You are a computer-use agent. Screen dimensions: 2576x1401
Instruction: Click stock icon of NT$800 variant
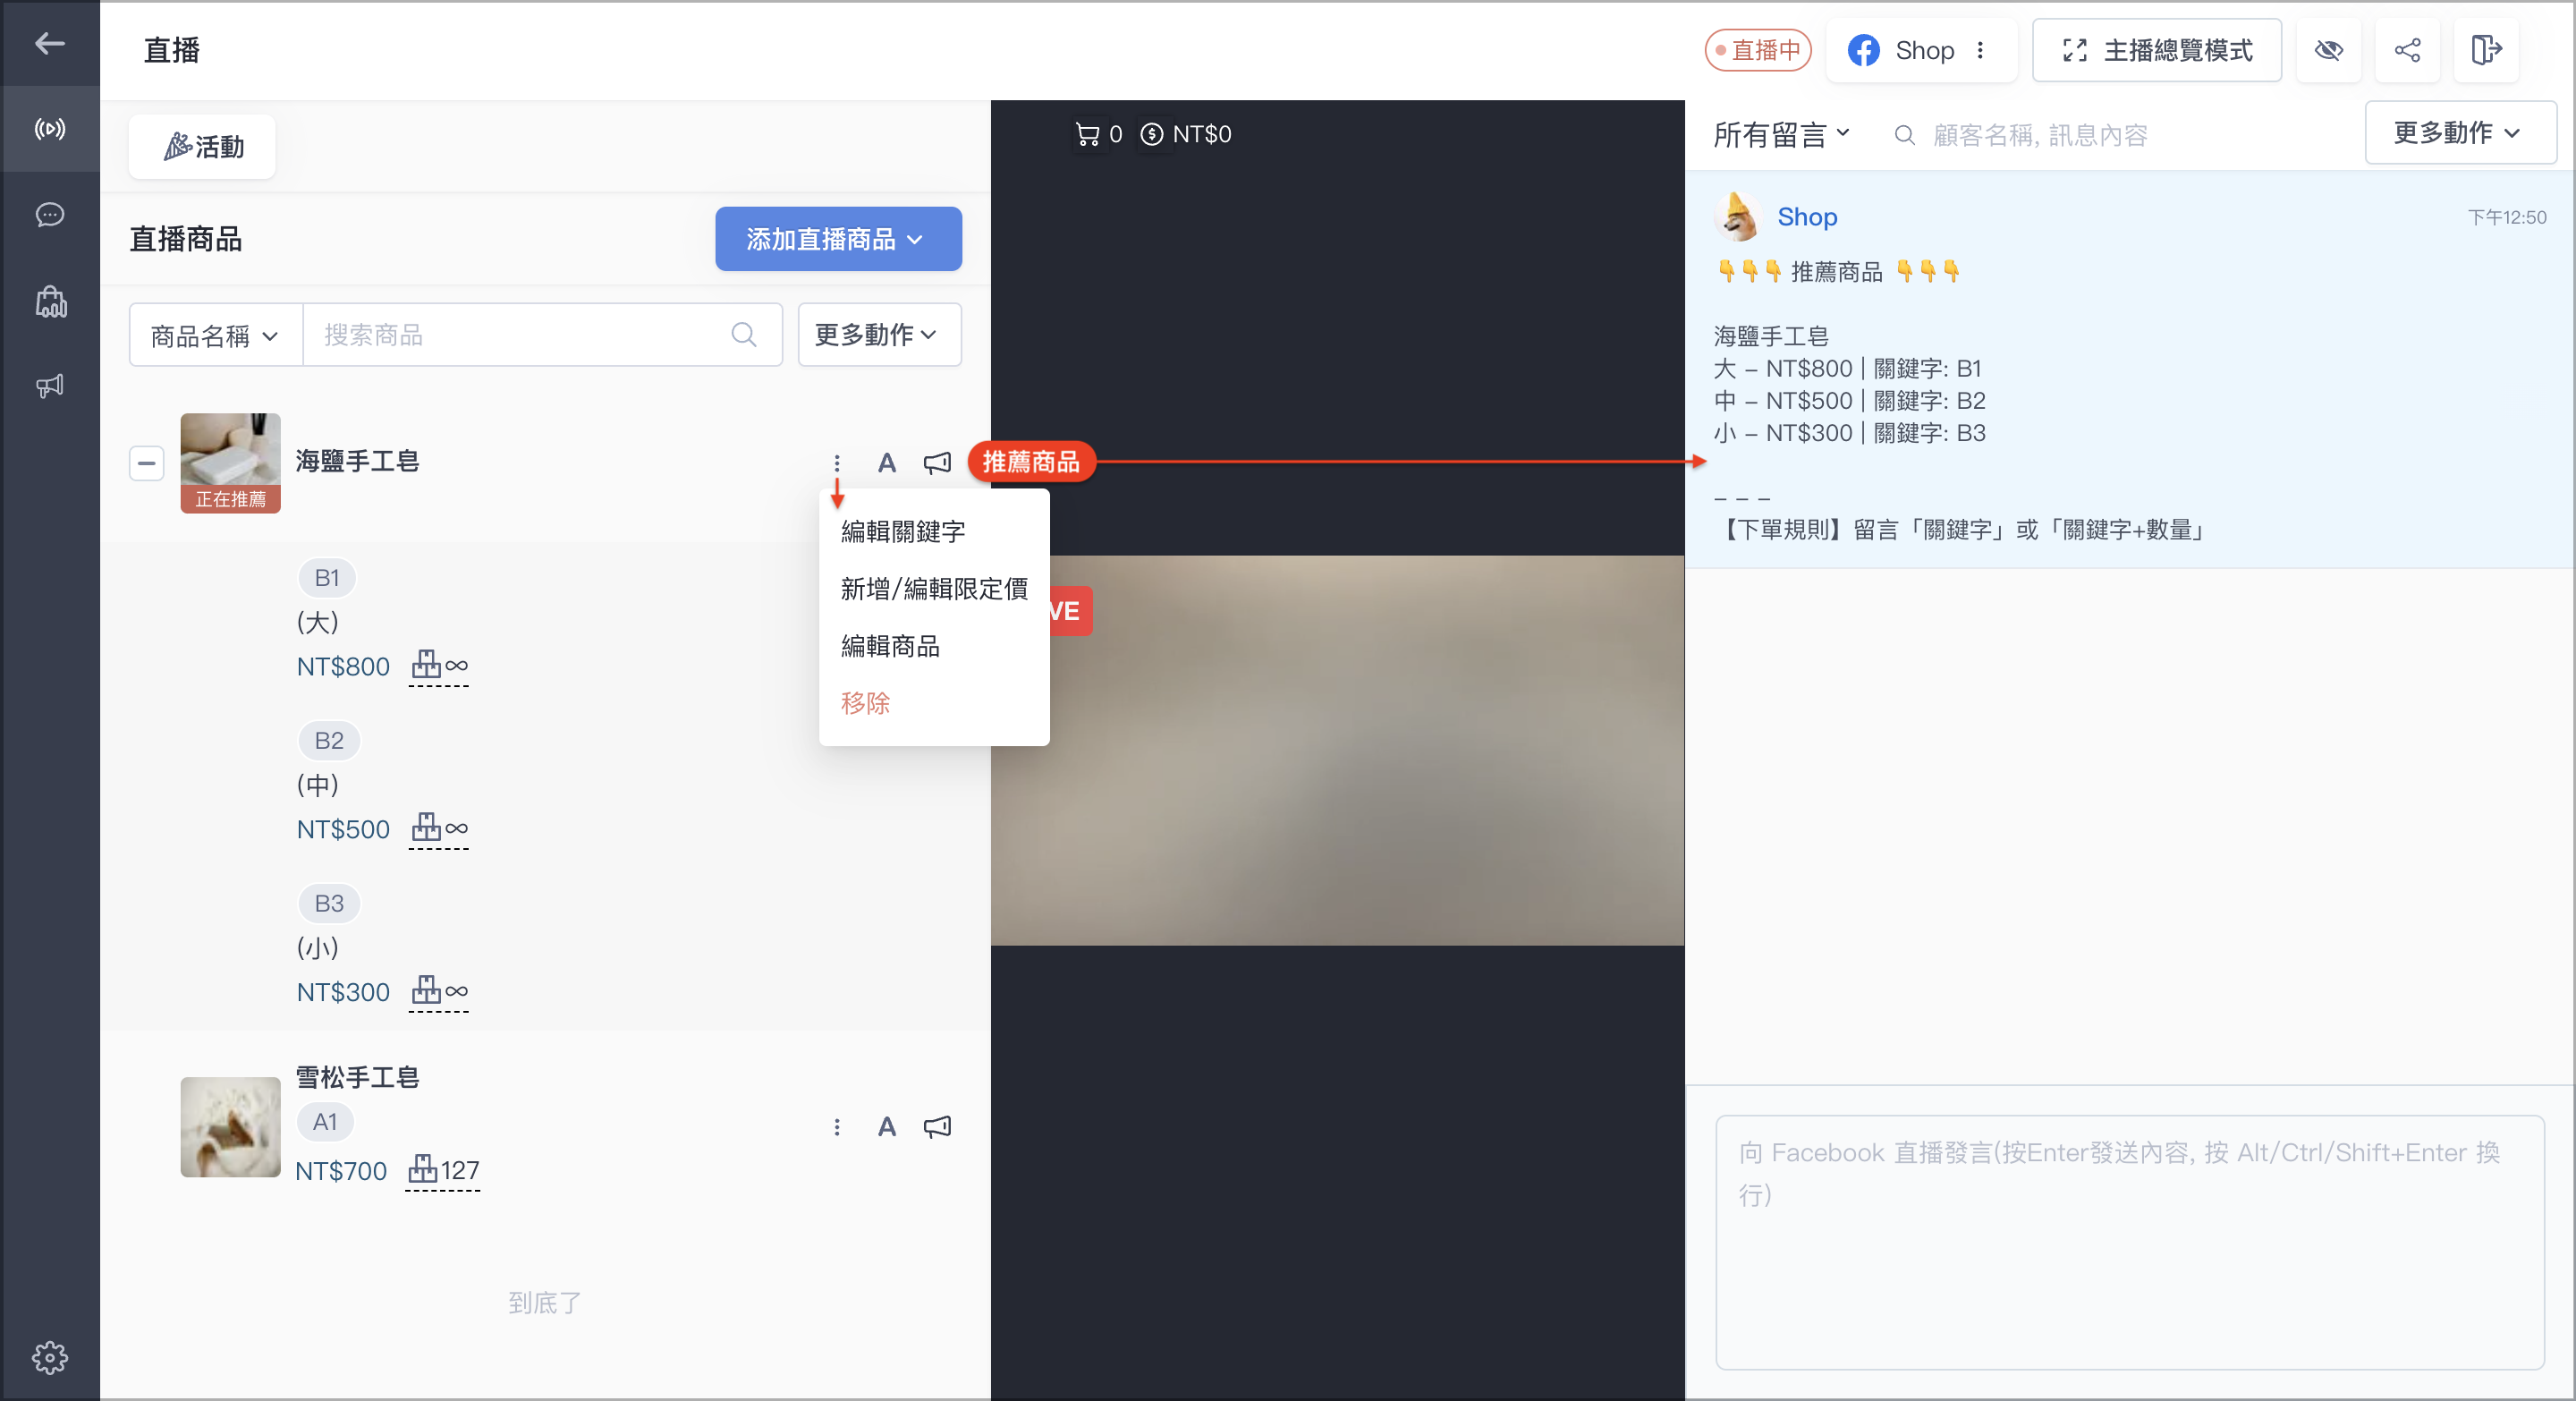click(426, 664)
